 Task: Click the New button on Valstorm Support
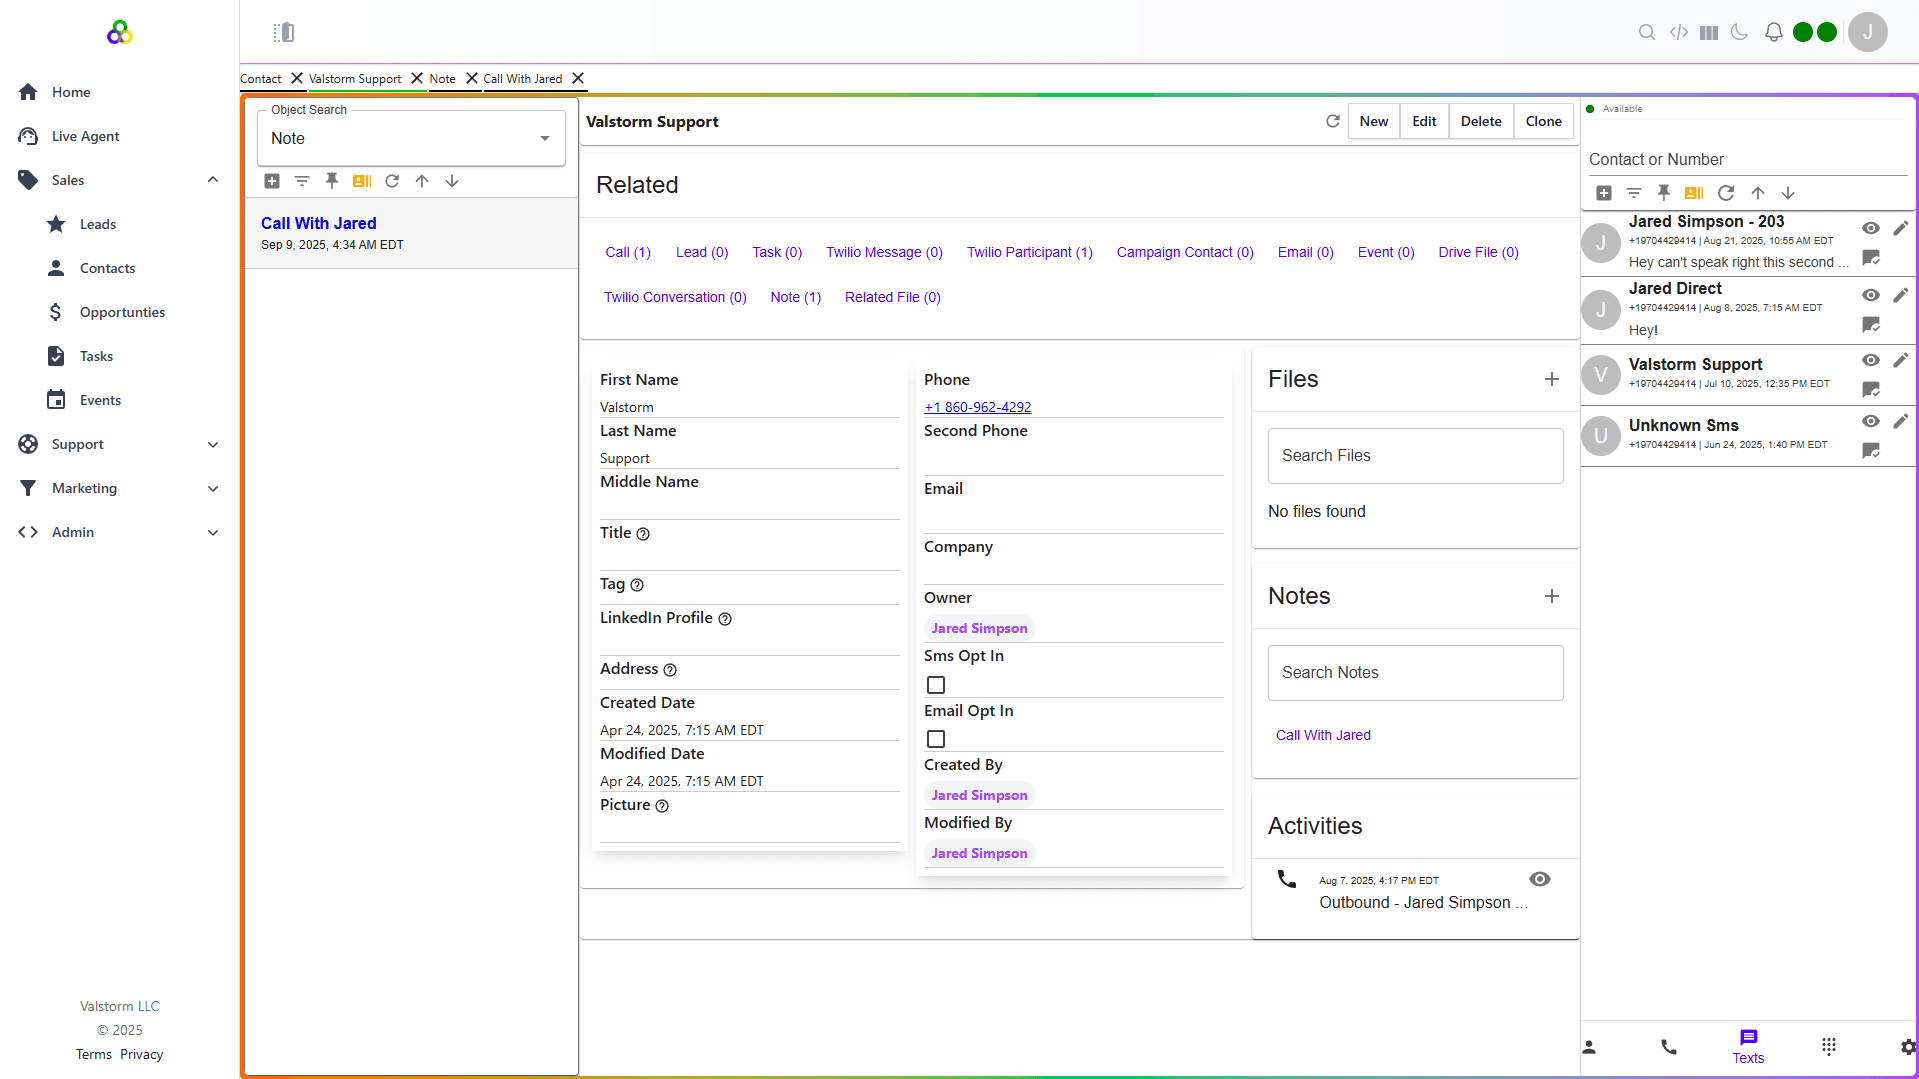tap(1373, 121)
